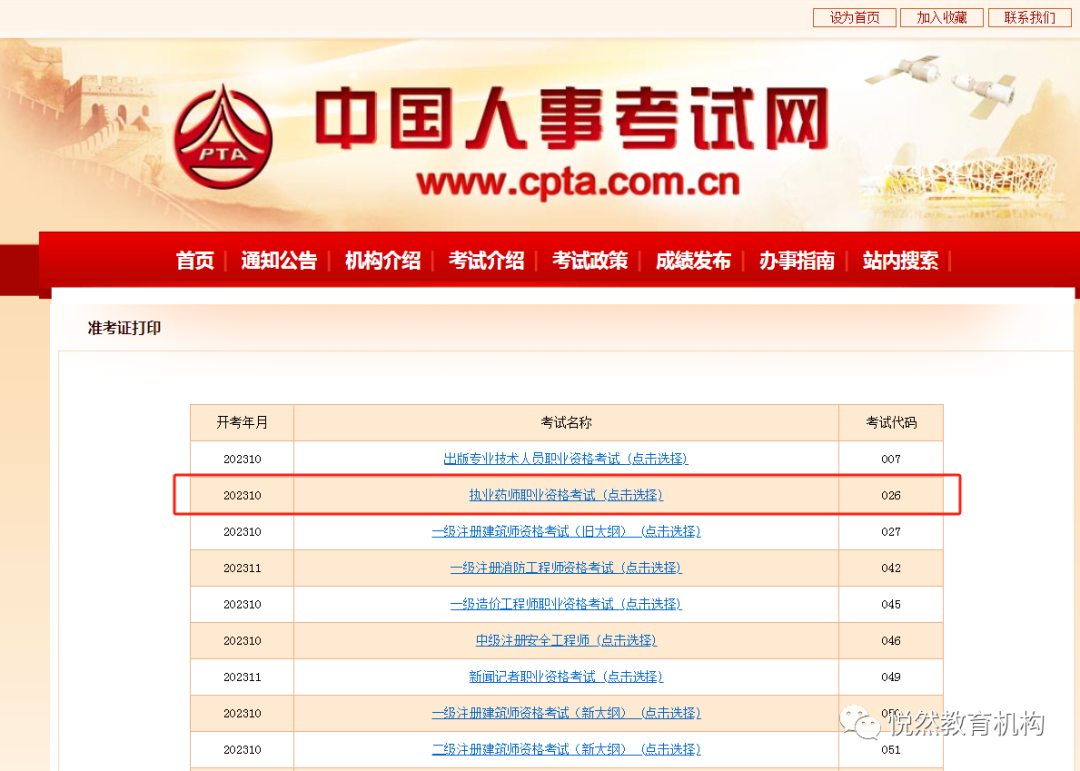Open 成绩发布 in navigation bar
This screenshot has width=1080, height=771.
tap(693, 261)
